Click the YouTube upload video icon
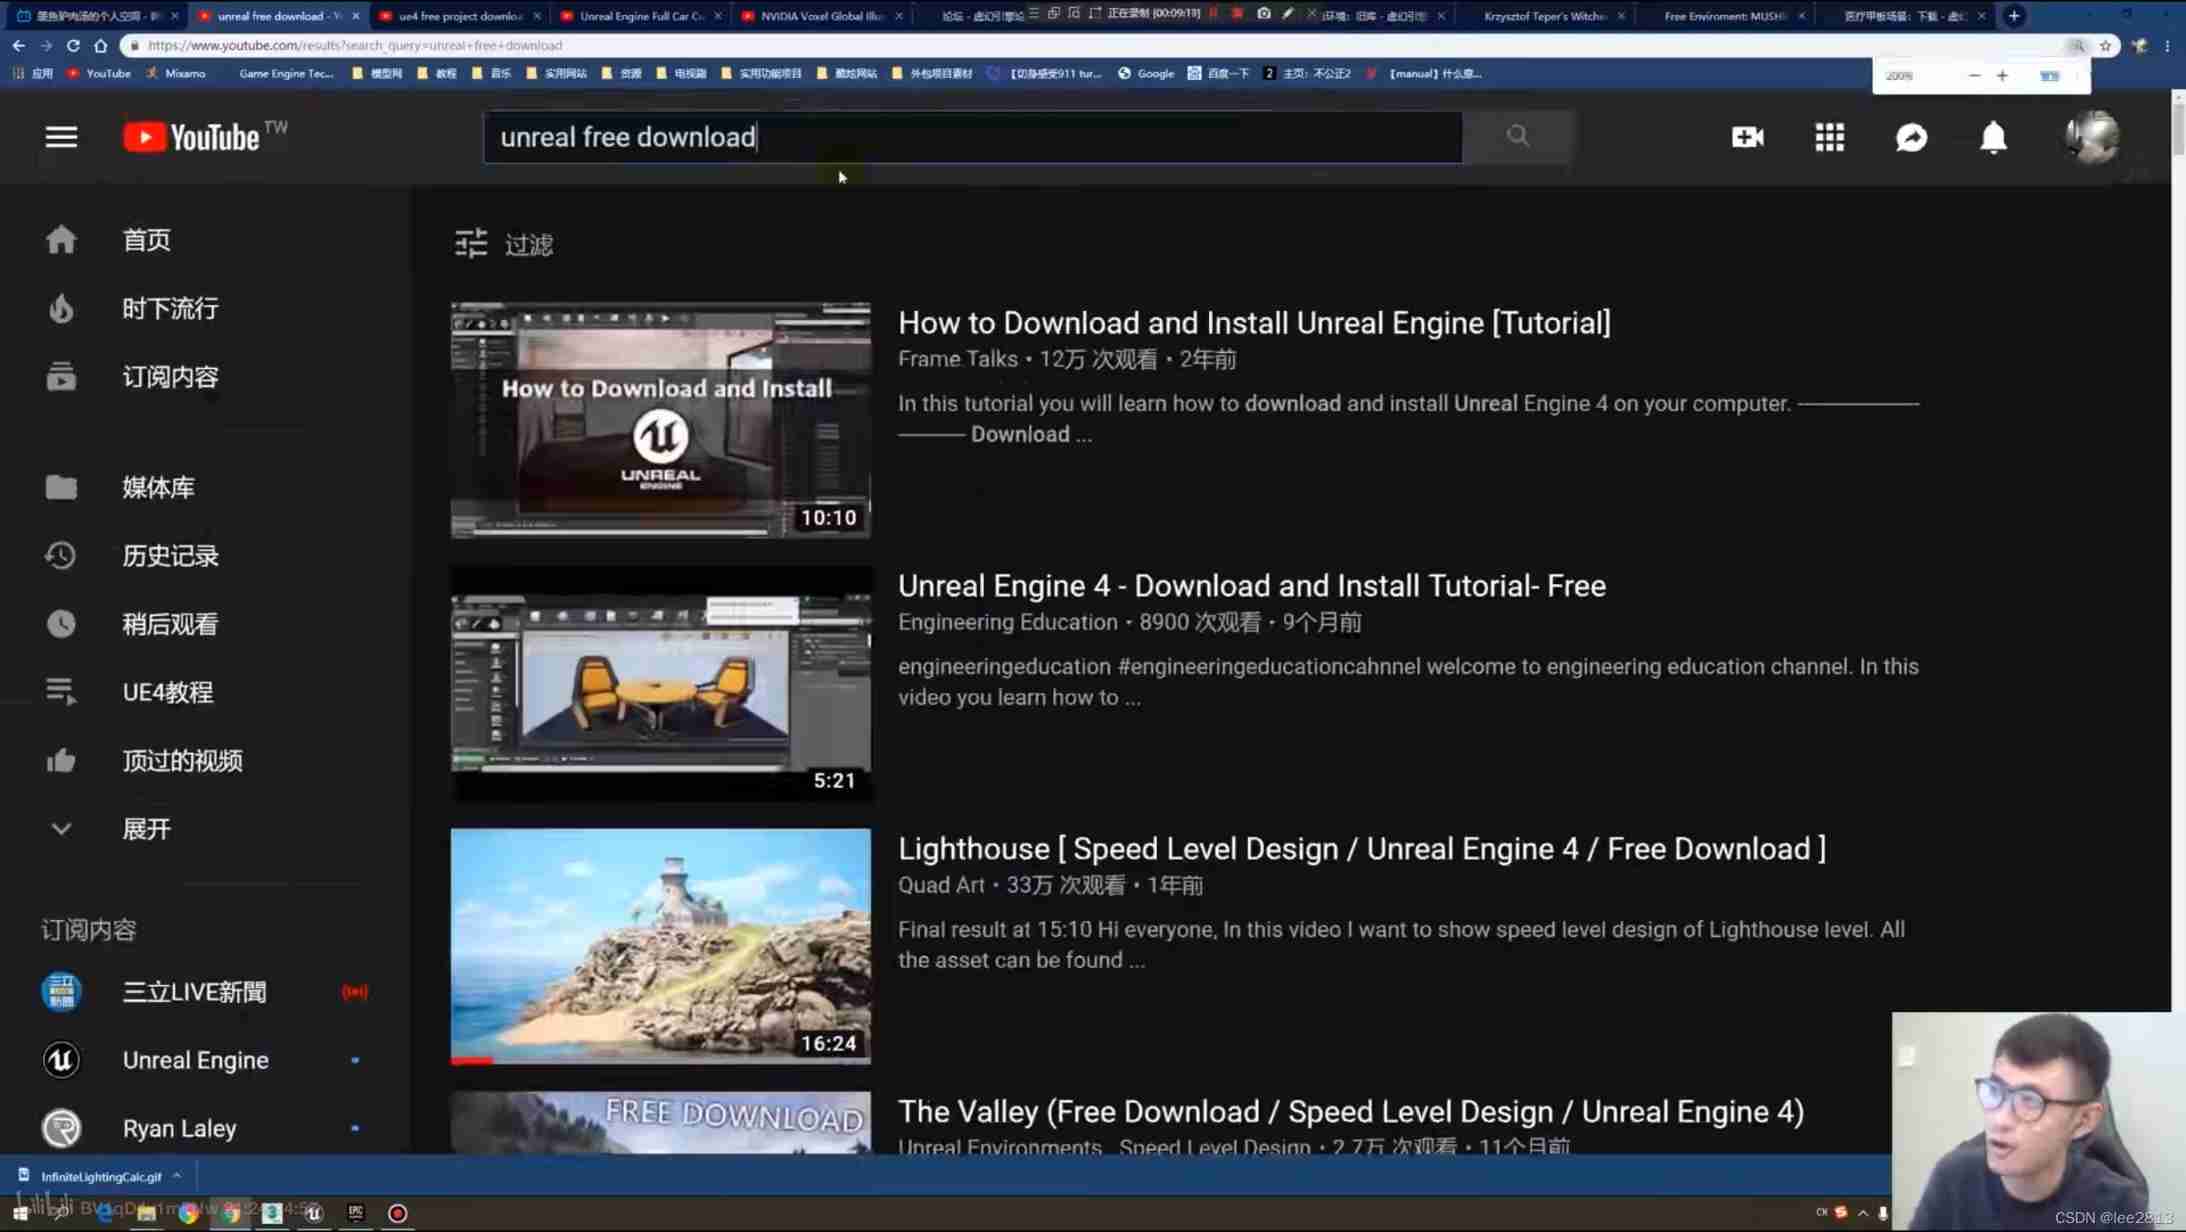 pos(1746,137)
